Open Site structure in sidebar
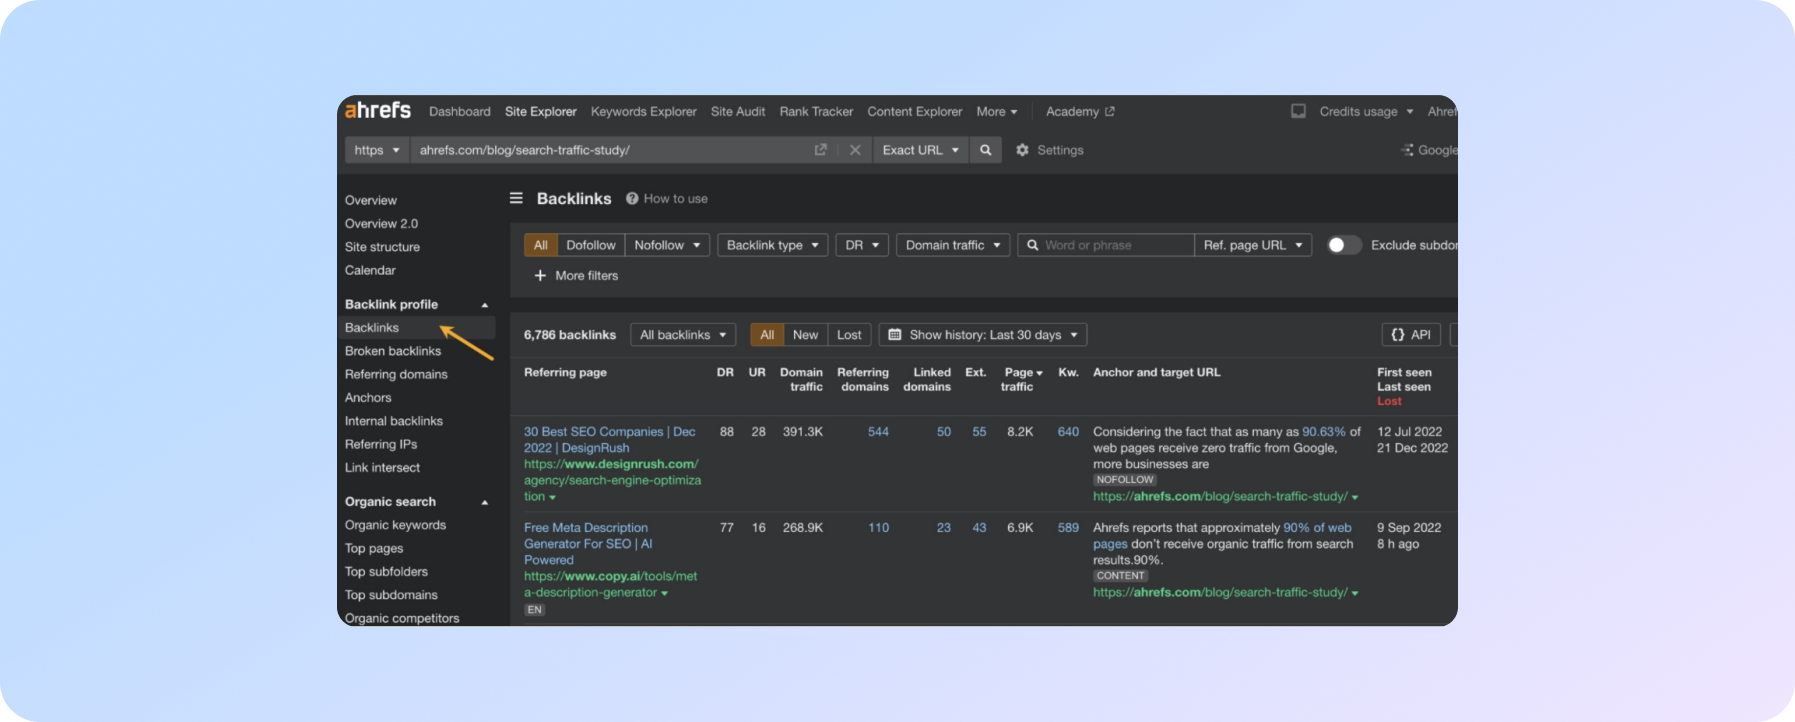The image size is (1795, 722). [x=383, y=247]
